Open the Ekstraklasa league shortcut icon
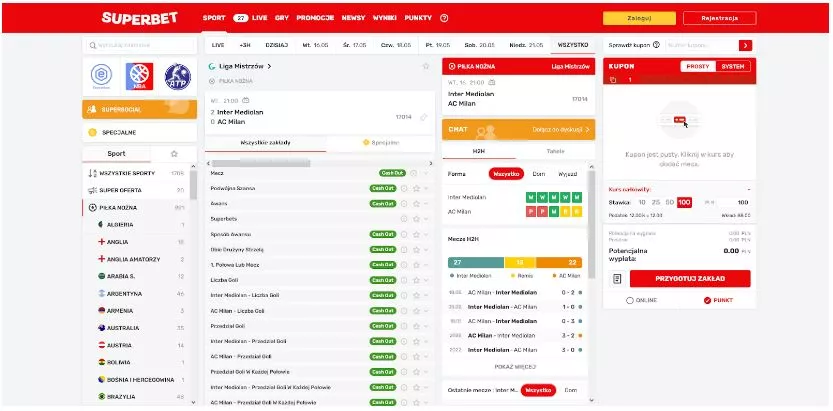Viewport: 833px width, 411px height. tap(101, 76)
